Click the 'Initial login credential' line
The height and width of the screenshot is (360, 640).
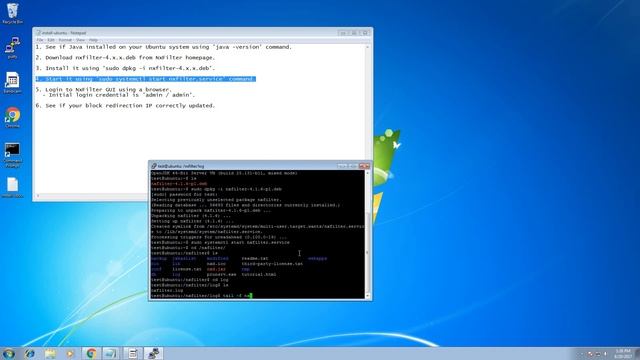(118, 95)
